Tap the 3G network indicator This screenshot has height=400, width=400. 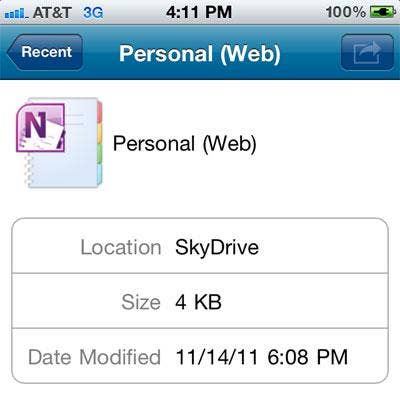click(93, 13)
